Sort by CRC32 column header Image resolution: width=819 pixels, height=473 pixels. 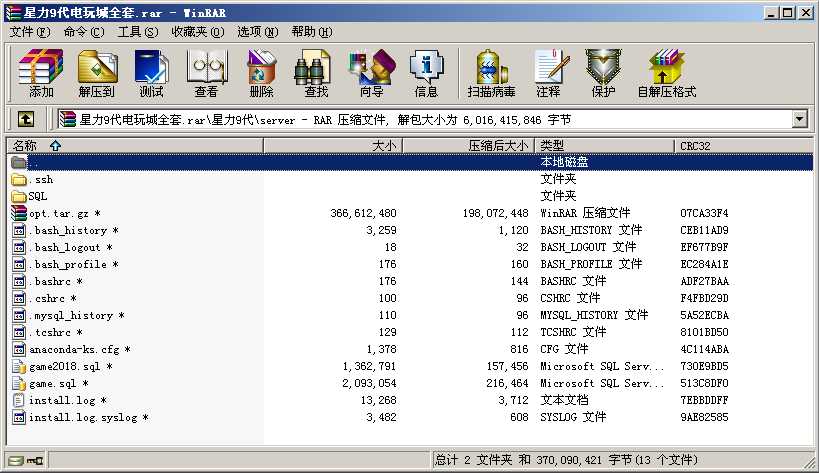[743, 146]
